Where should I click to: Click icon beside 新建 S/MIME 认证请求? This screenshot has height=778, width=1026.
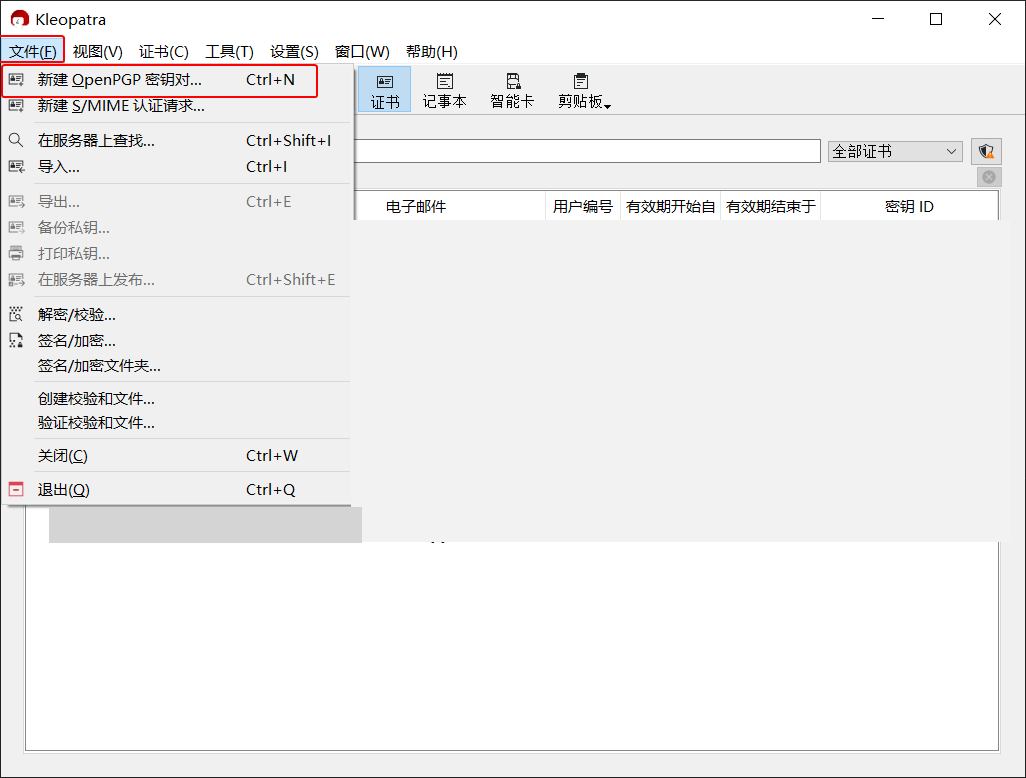[16, 105]
